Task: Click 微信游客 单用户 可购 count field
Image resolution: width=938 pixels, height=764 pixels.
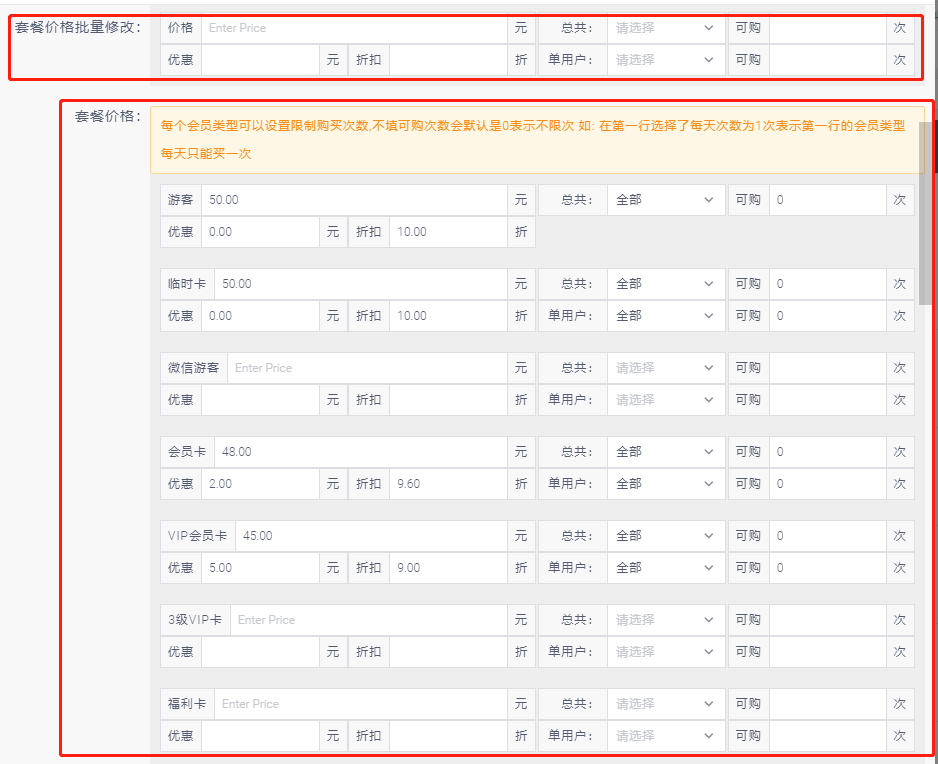Action: pyautogui.click(x=828, y=400)
